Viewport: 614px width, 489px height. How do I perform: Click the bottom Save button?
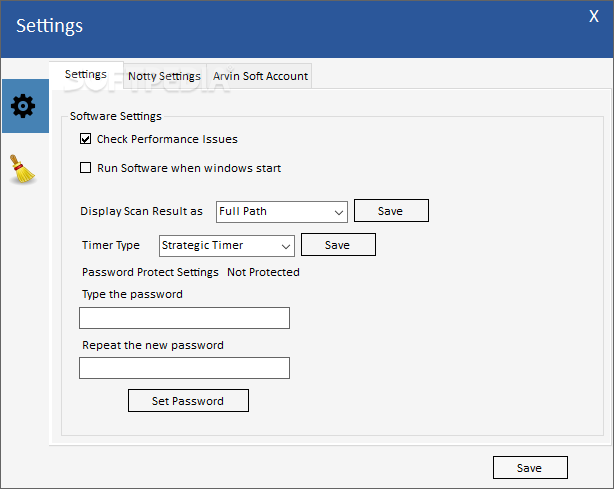[x=530, y=467]
